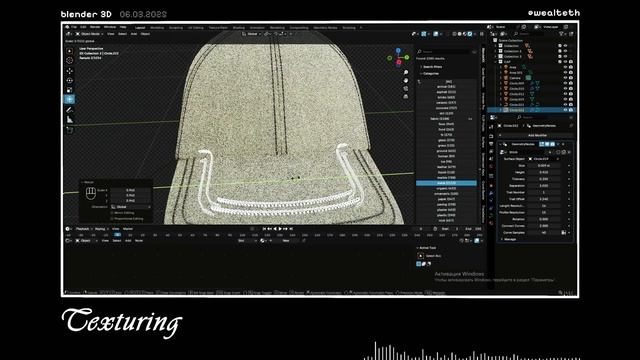The width and height of the screenshot is (640, 360).
Task: Click the zoom magnifier viewport icon
Action: (406, 72)
